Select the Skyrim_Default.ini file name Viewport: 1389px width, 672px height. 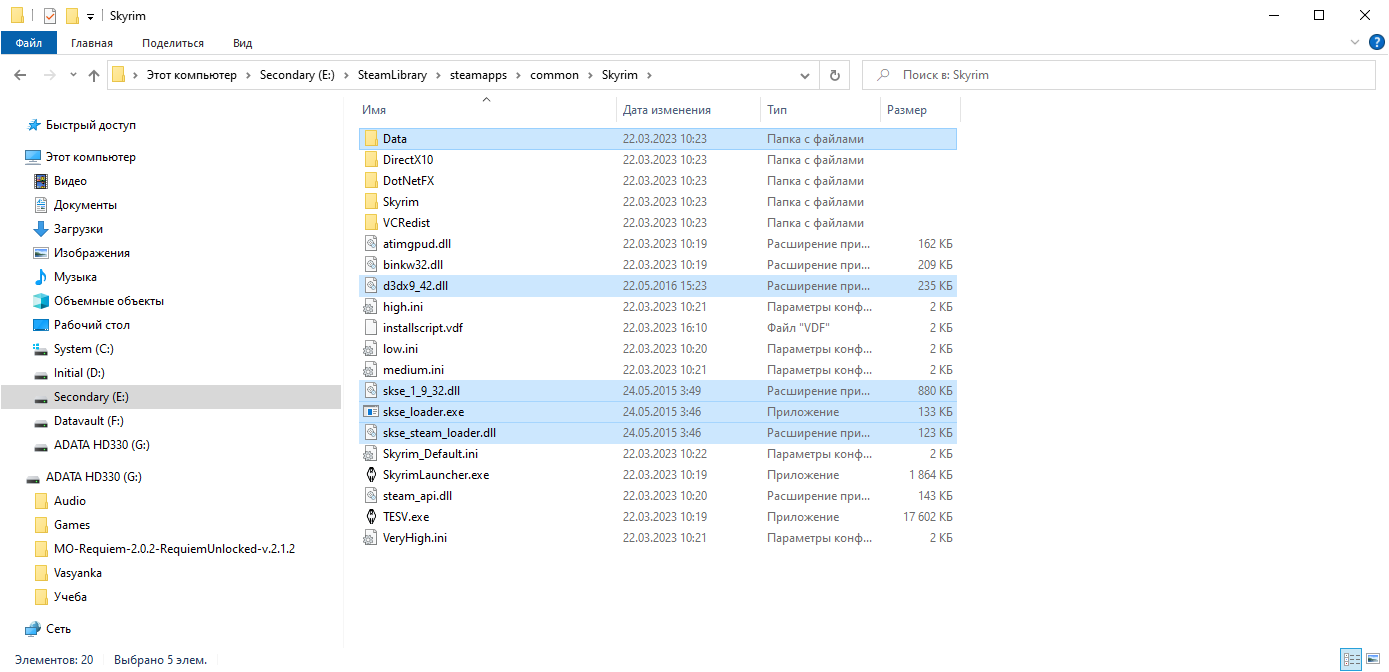(x=430, y=454)
